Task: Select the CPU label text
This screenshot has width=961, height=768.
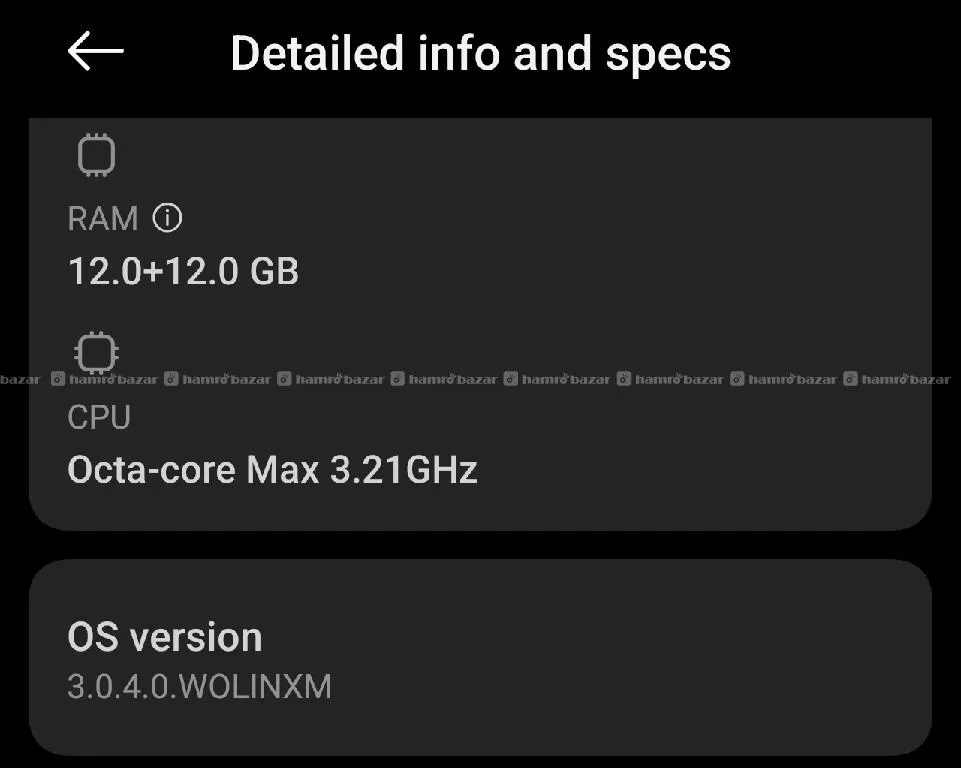Action: coord(99,417)
